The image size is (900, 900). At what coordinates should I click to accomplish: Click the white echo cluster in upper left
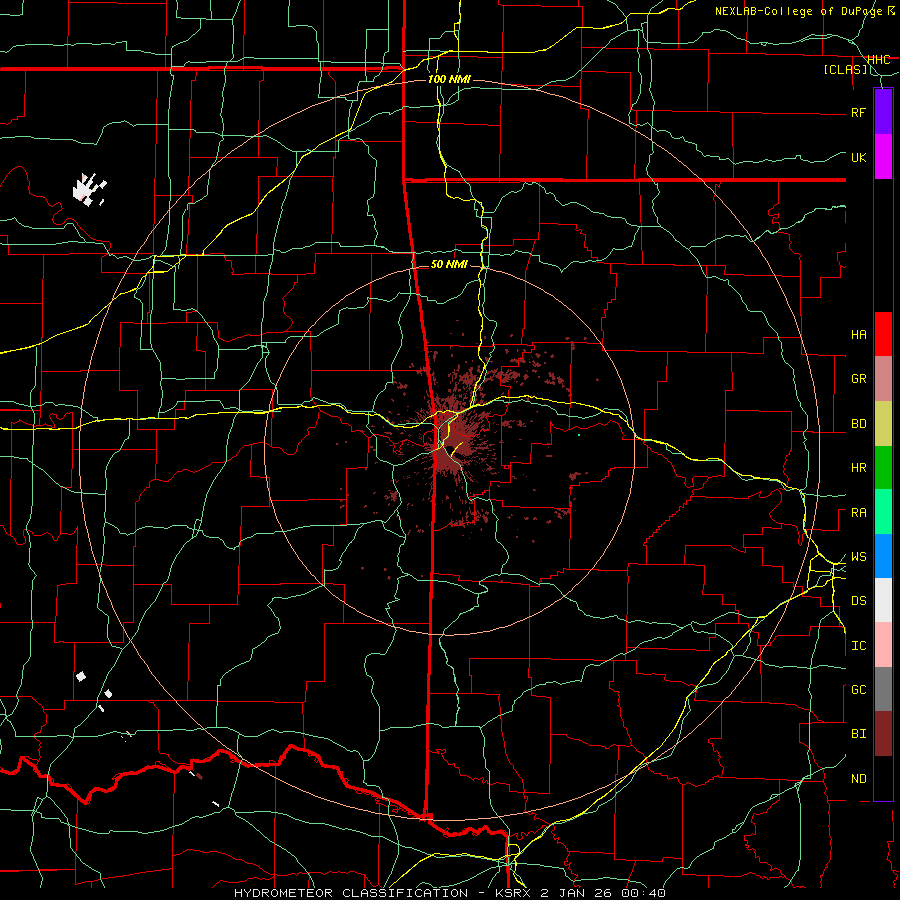click(x=89, y=189)
